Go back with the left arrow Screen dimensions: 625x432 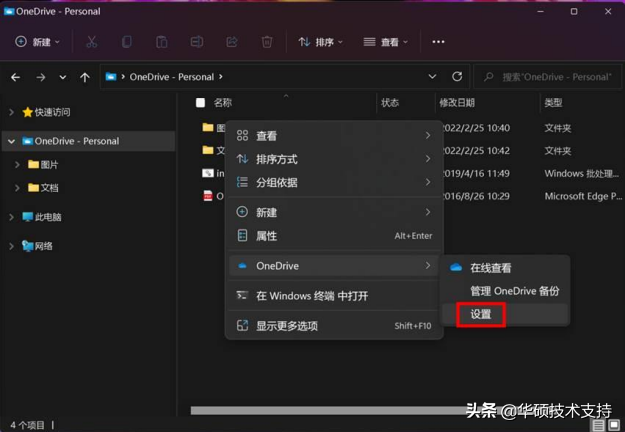click(x=16, y=77)
